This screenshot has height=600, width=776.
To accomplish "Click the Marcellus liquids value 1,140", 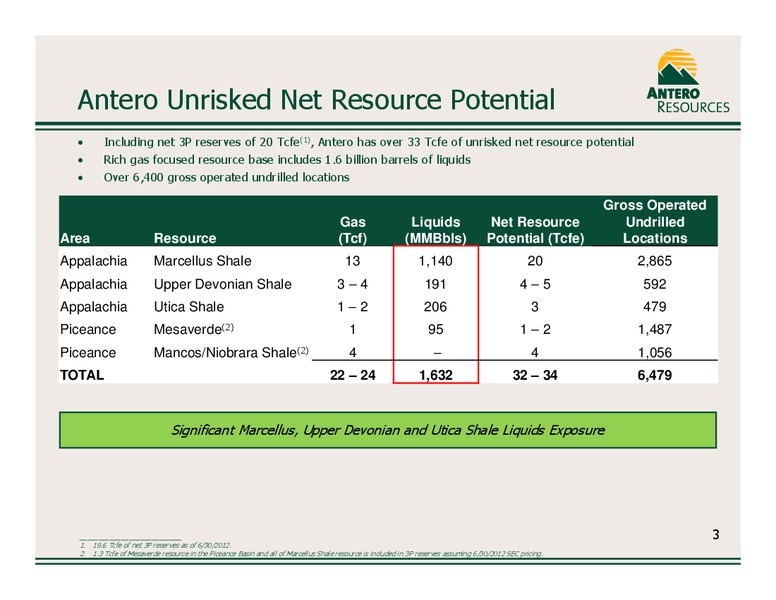I will click(x=436, y=261).
